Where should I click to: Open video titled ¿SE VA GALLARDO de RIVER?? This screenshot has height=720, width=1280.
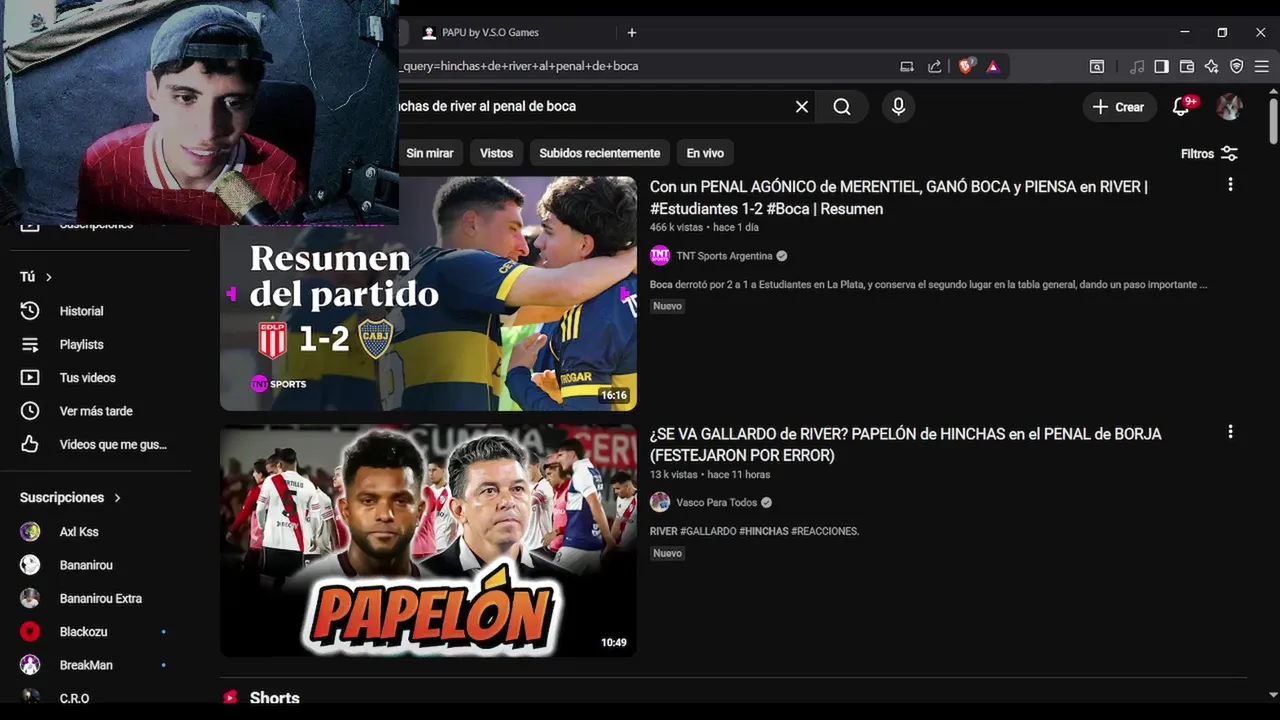point(905,445)
